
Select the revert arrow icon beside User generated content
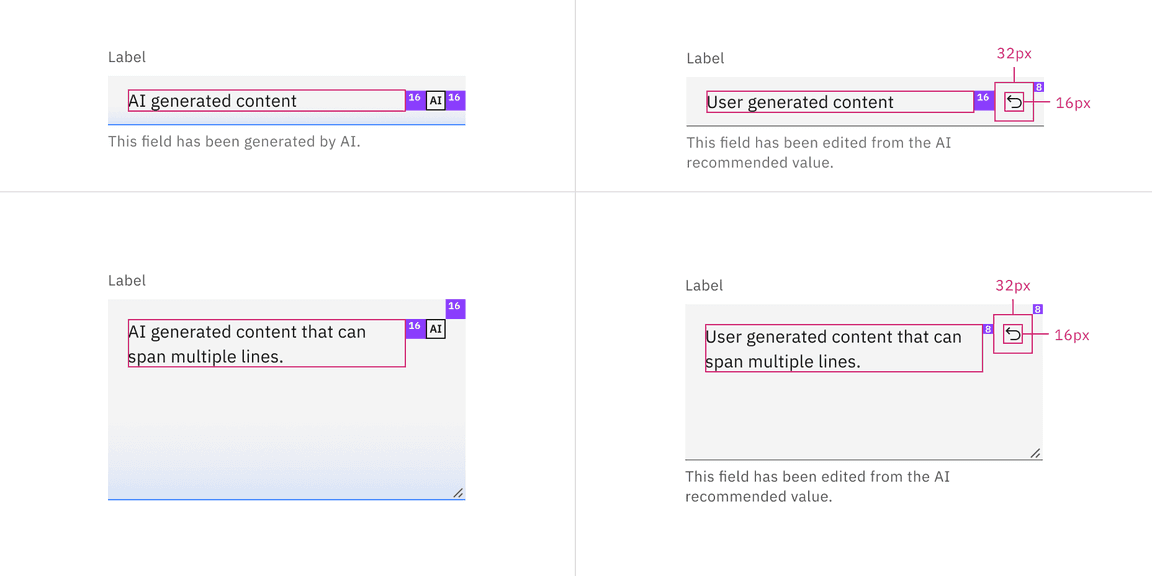tap(1014, 102)
